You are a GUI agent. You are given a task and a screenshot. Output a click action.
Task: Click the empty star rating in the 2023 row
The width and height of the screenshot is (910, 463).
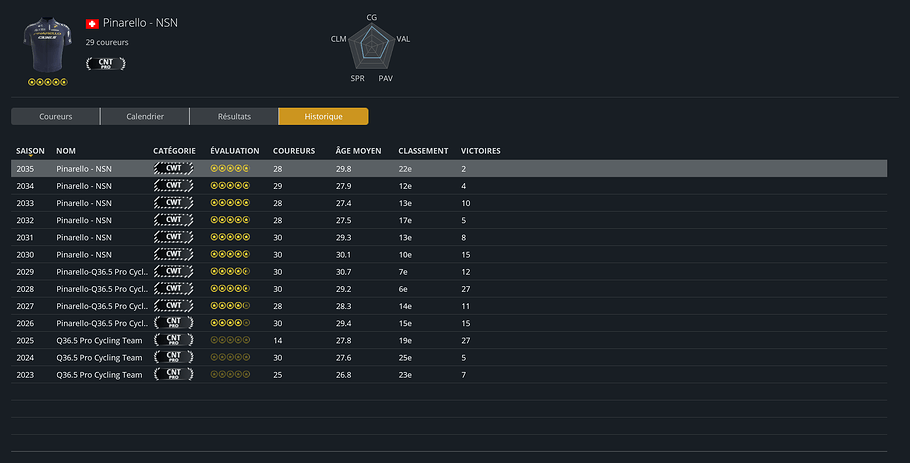(230, 374)
